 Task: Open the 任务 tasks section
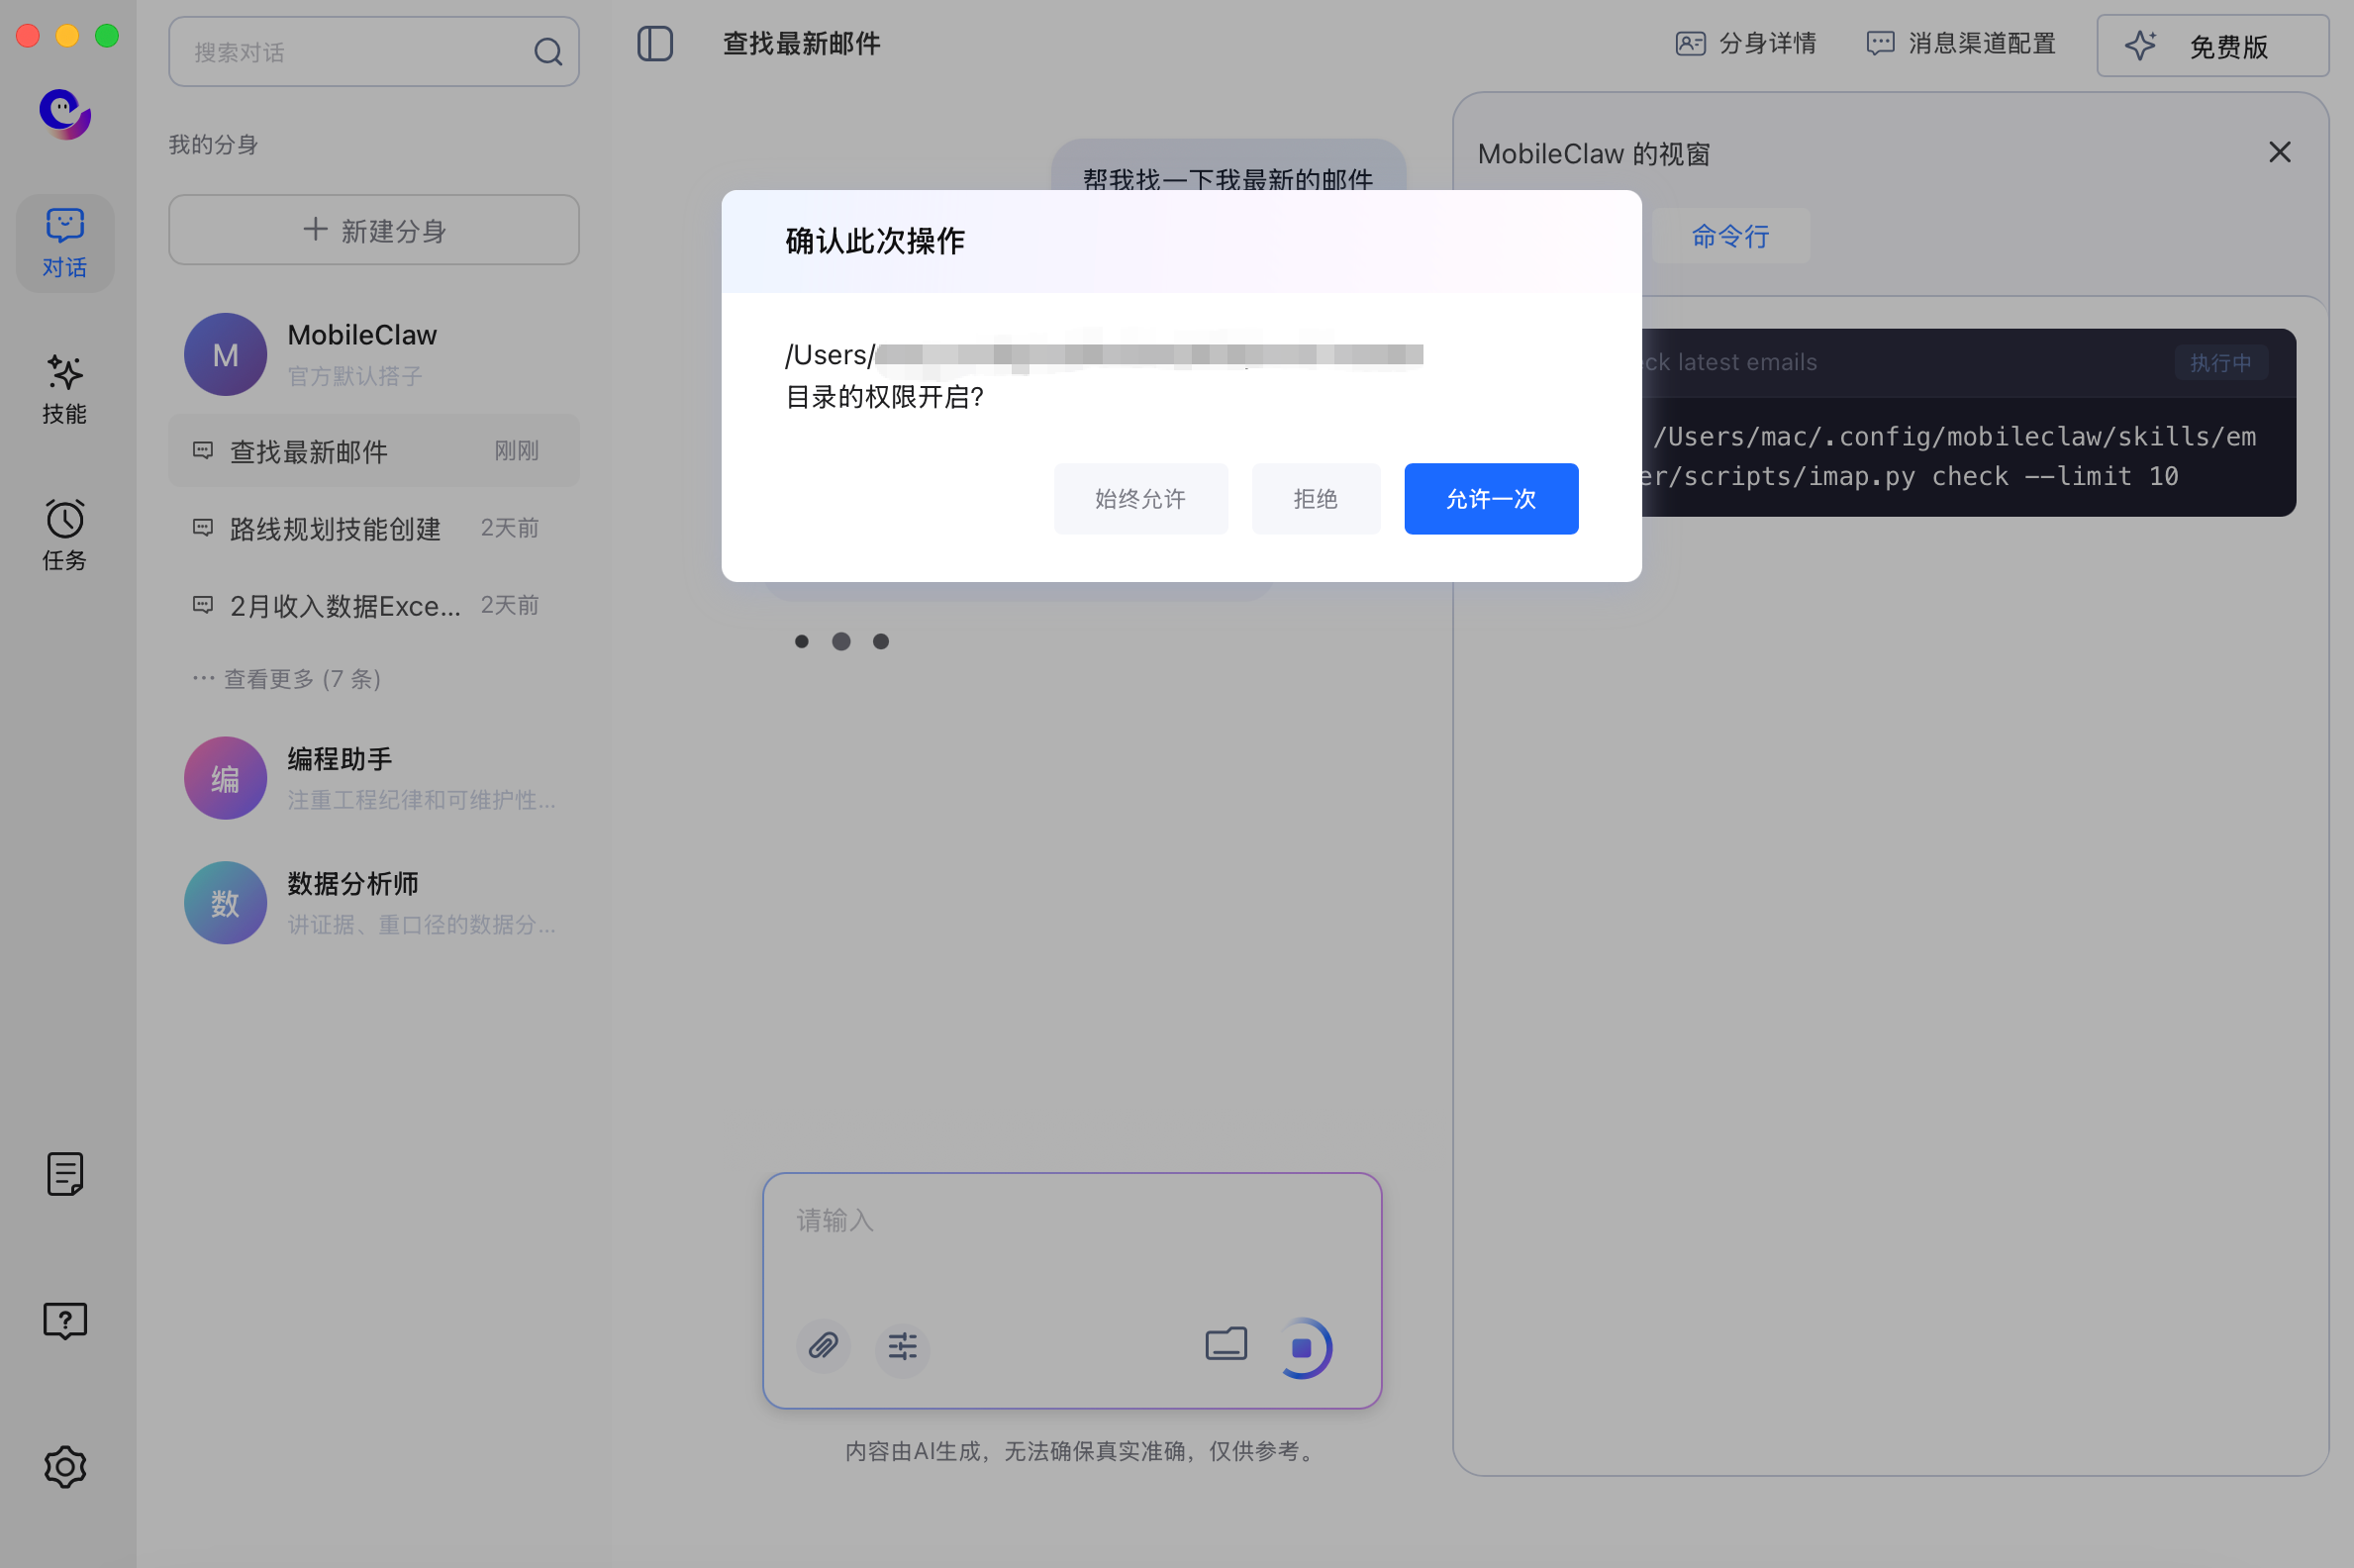65,535
